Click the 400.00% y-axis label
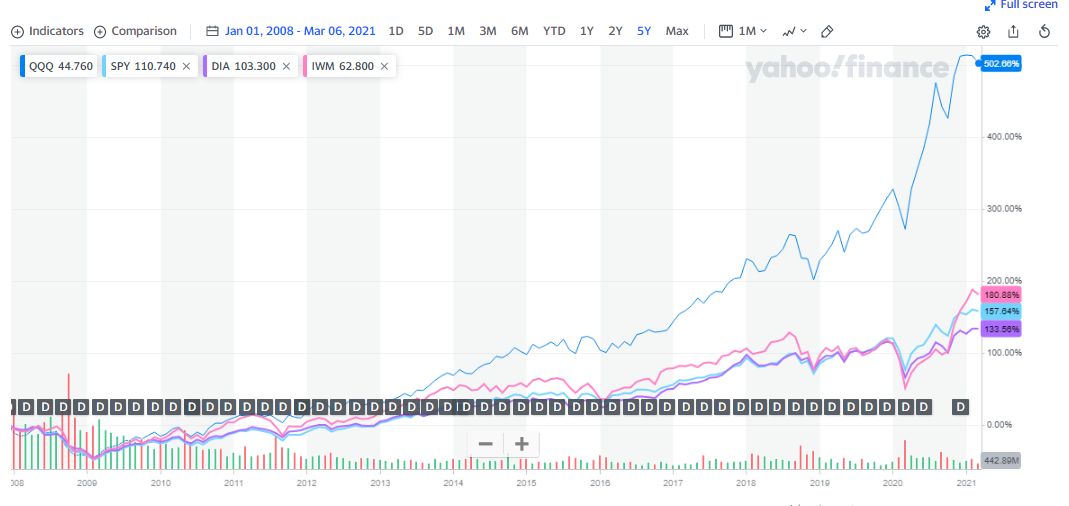The width and height of the screenshot is (1069, 506). click(1004, 136)
